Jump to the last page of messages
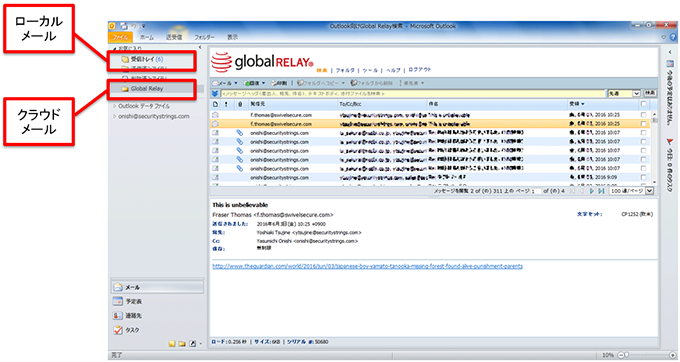 pyautogui.click(x=601, y=191)
